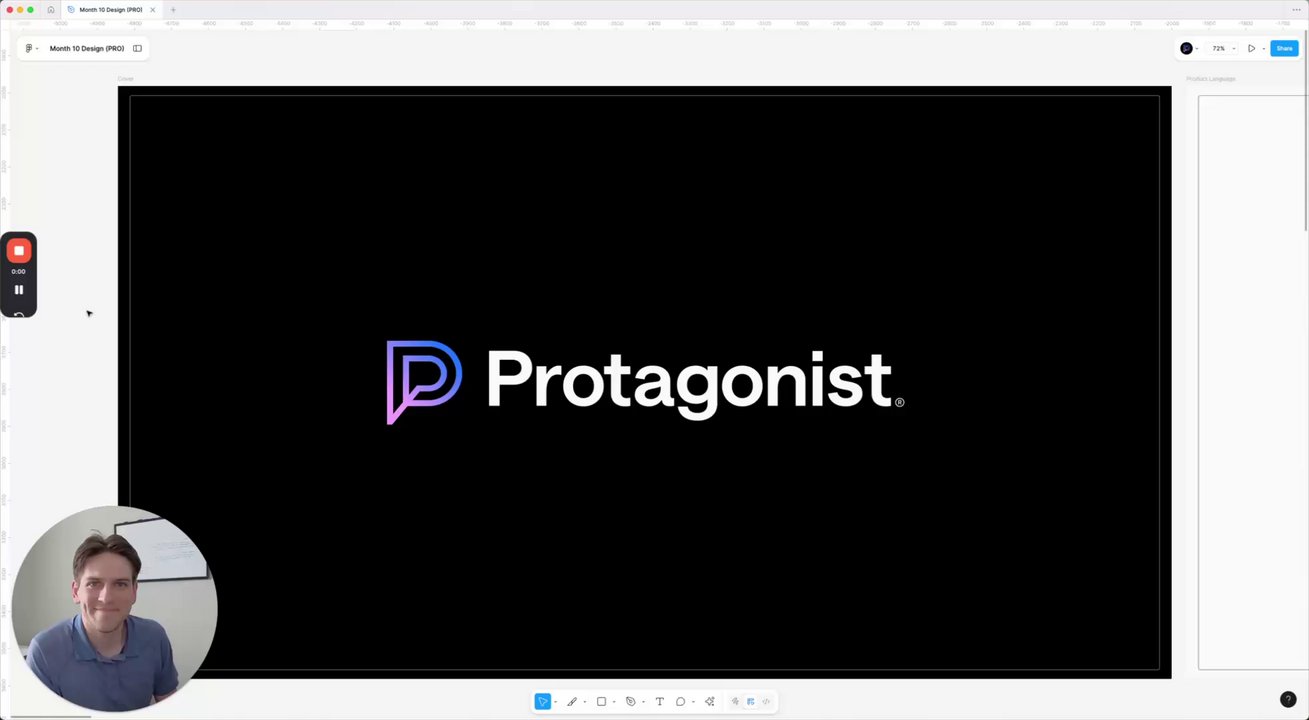Select the Comment tool
The width and height of the screenshot is (1309, 720).
point(680,702)
